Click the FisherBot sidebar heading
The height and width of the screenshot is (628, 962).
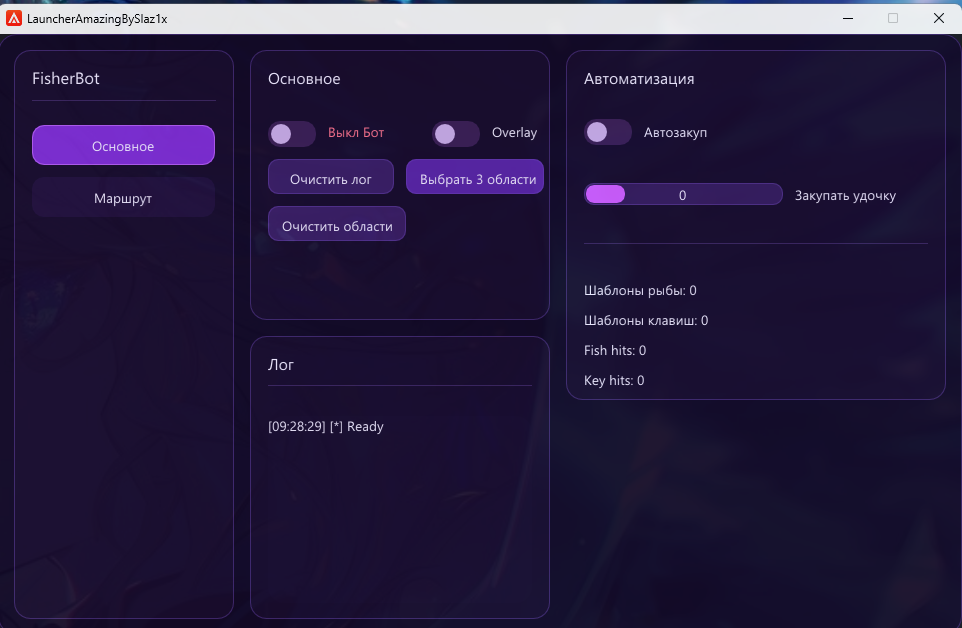(x=66, y=79)
